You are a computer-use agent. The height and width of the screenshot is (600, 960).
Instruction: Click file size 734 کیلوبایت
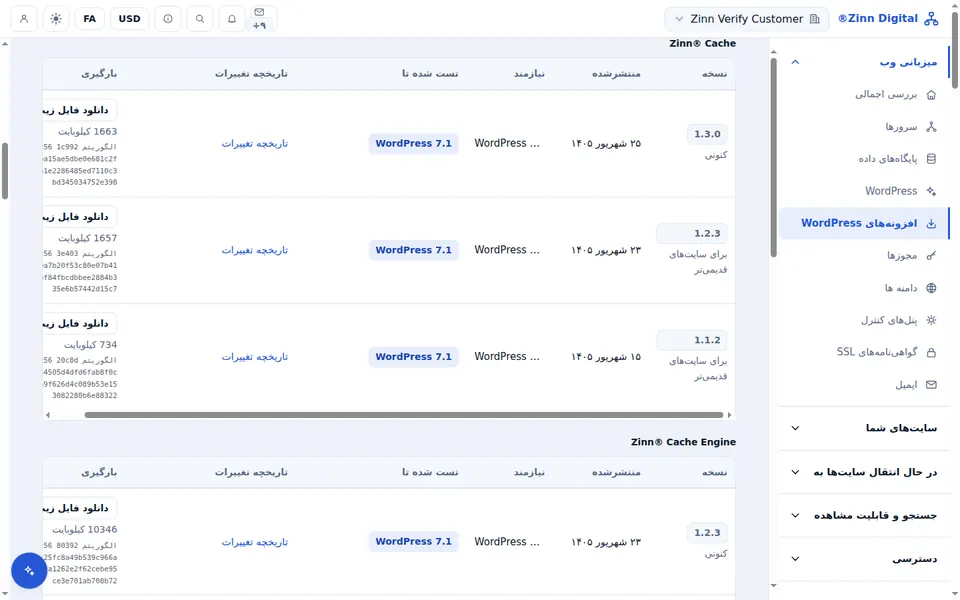tap(91, 345)
